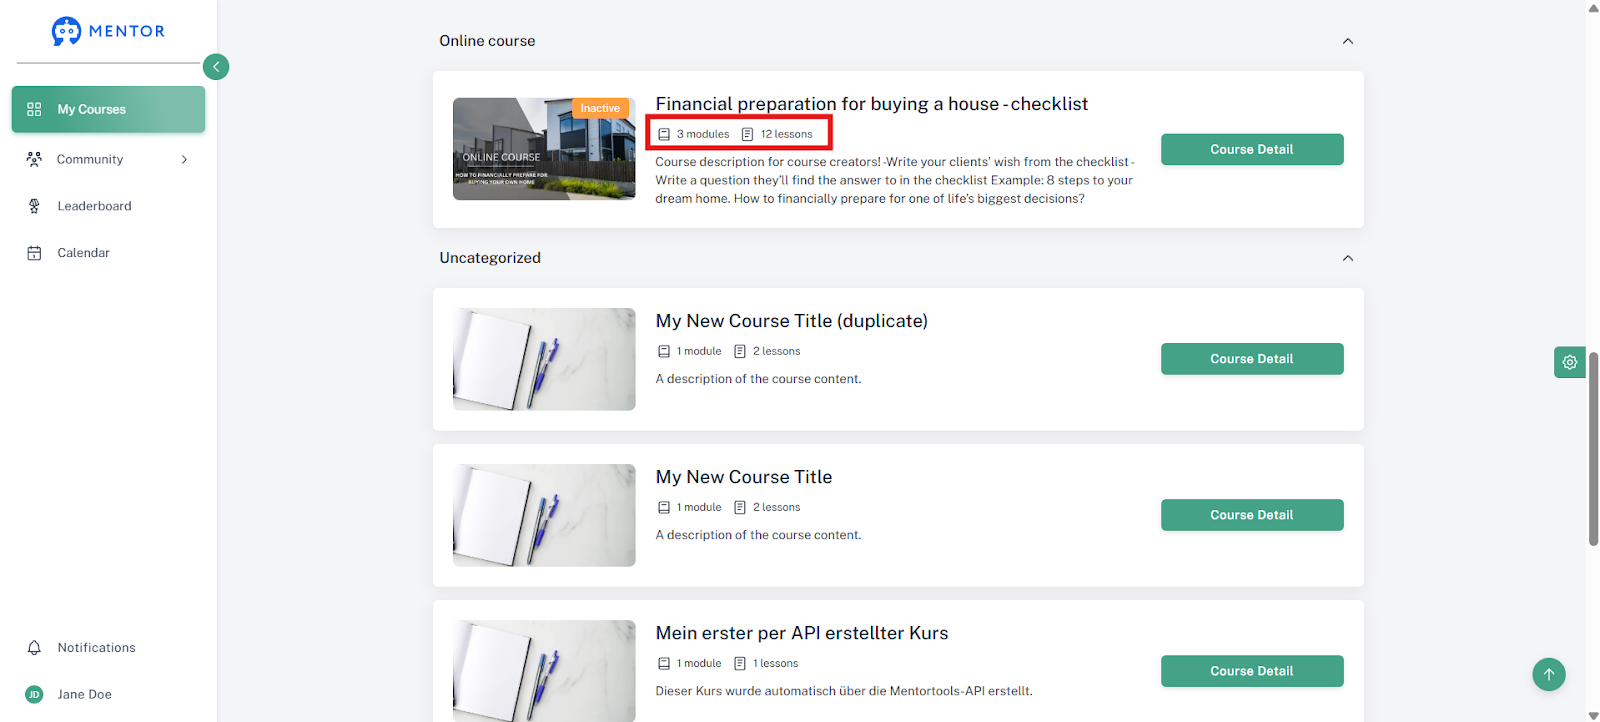Screen dimensions: 1600x722
Task: Click the lessons icon next to 1 lessons
Action: [740, 663]
